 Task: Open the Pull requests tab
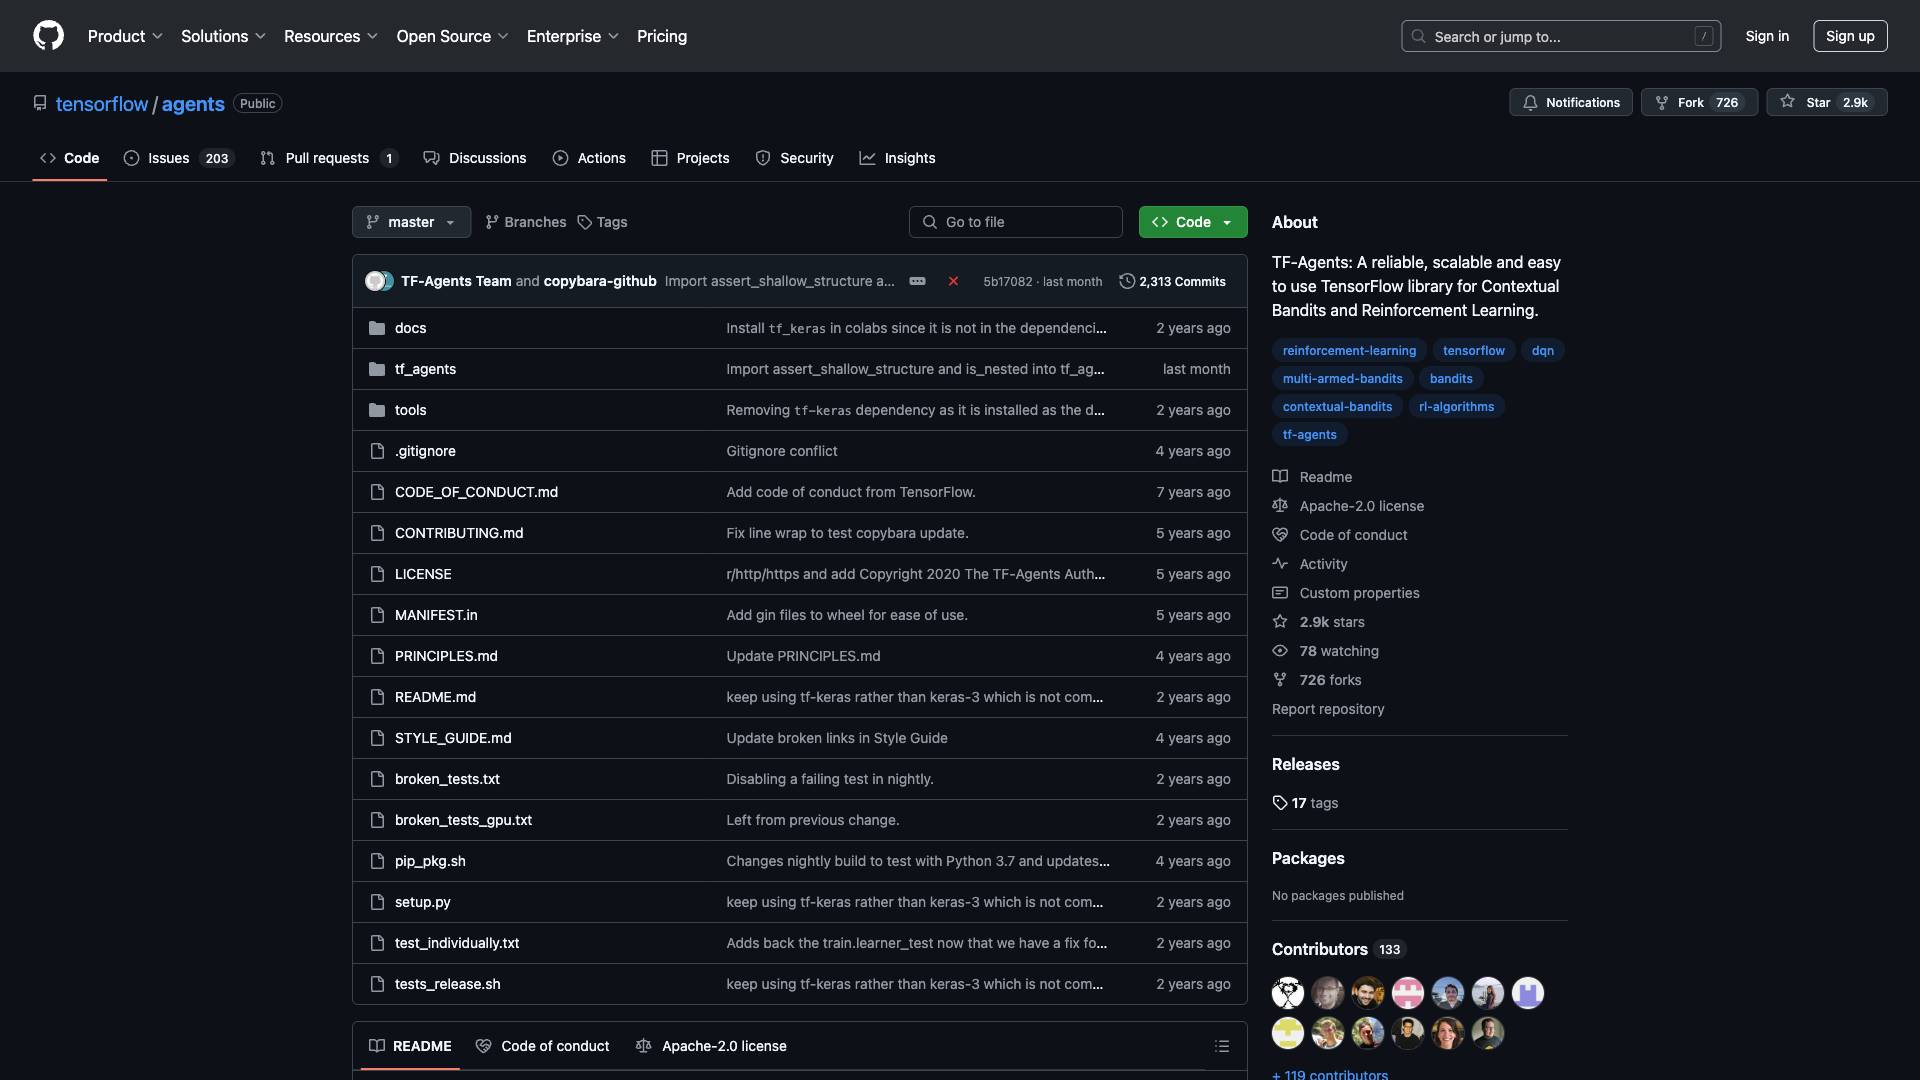click(x=328, y=158)
